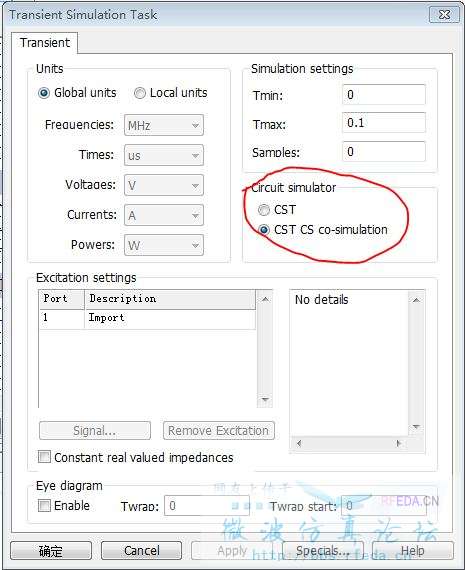Choose the CST circuit simulator option
The image size is (465, 570).
coord(264,210)
